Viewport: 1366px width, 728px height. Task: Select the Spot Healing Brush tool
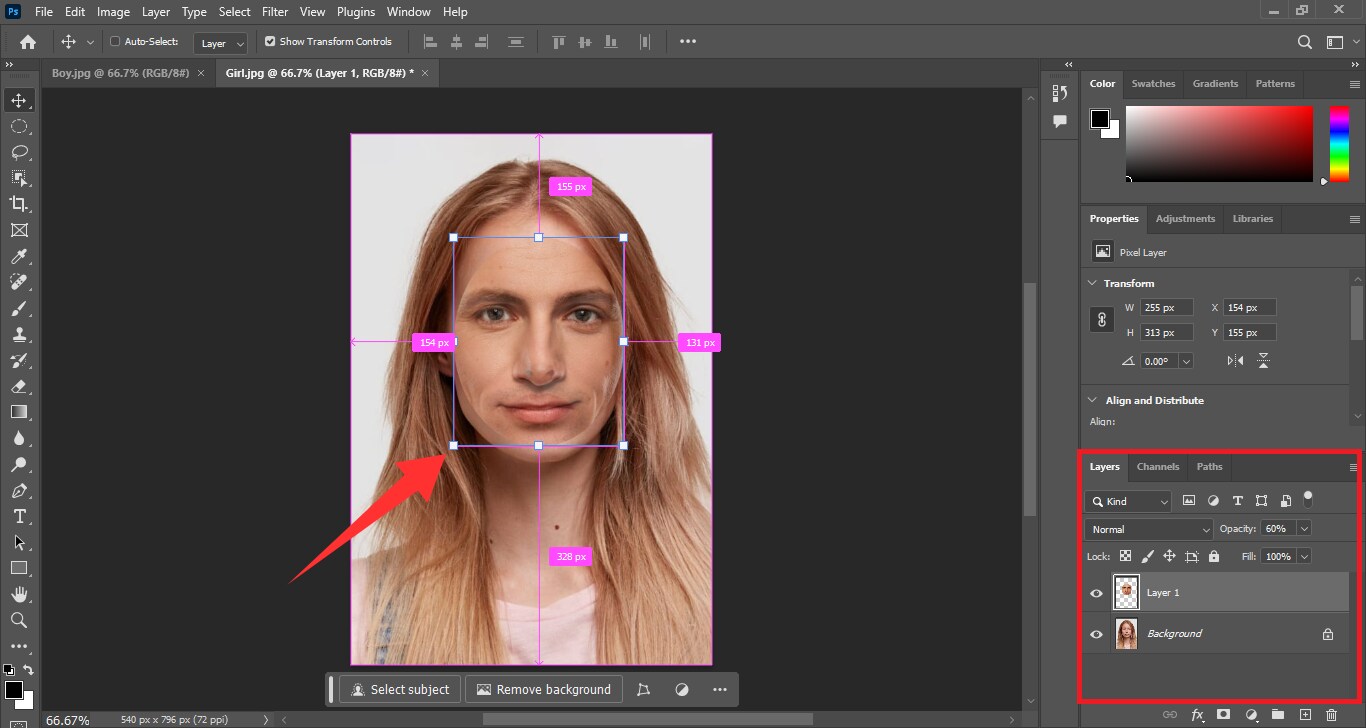pyautogui.click(x=19, y=282)
